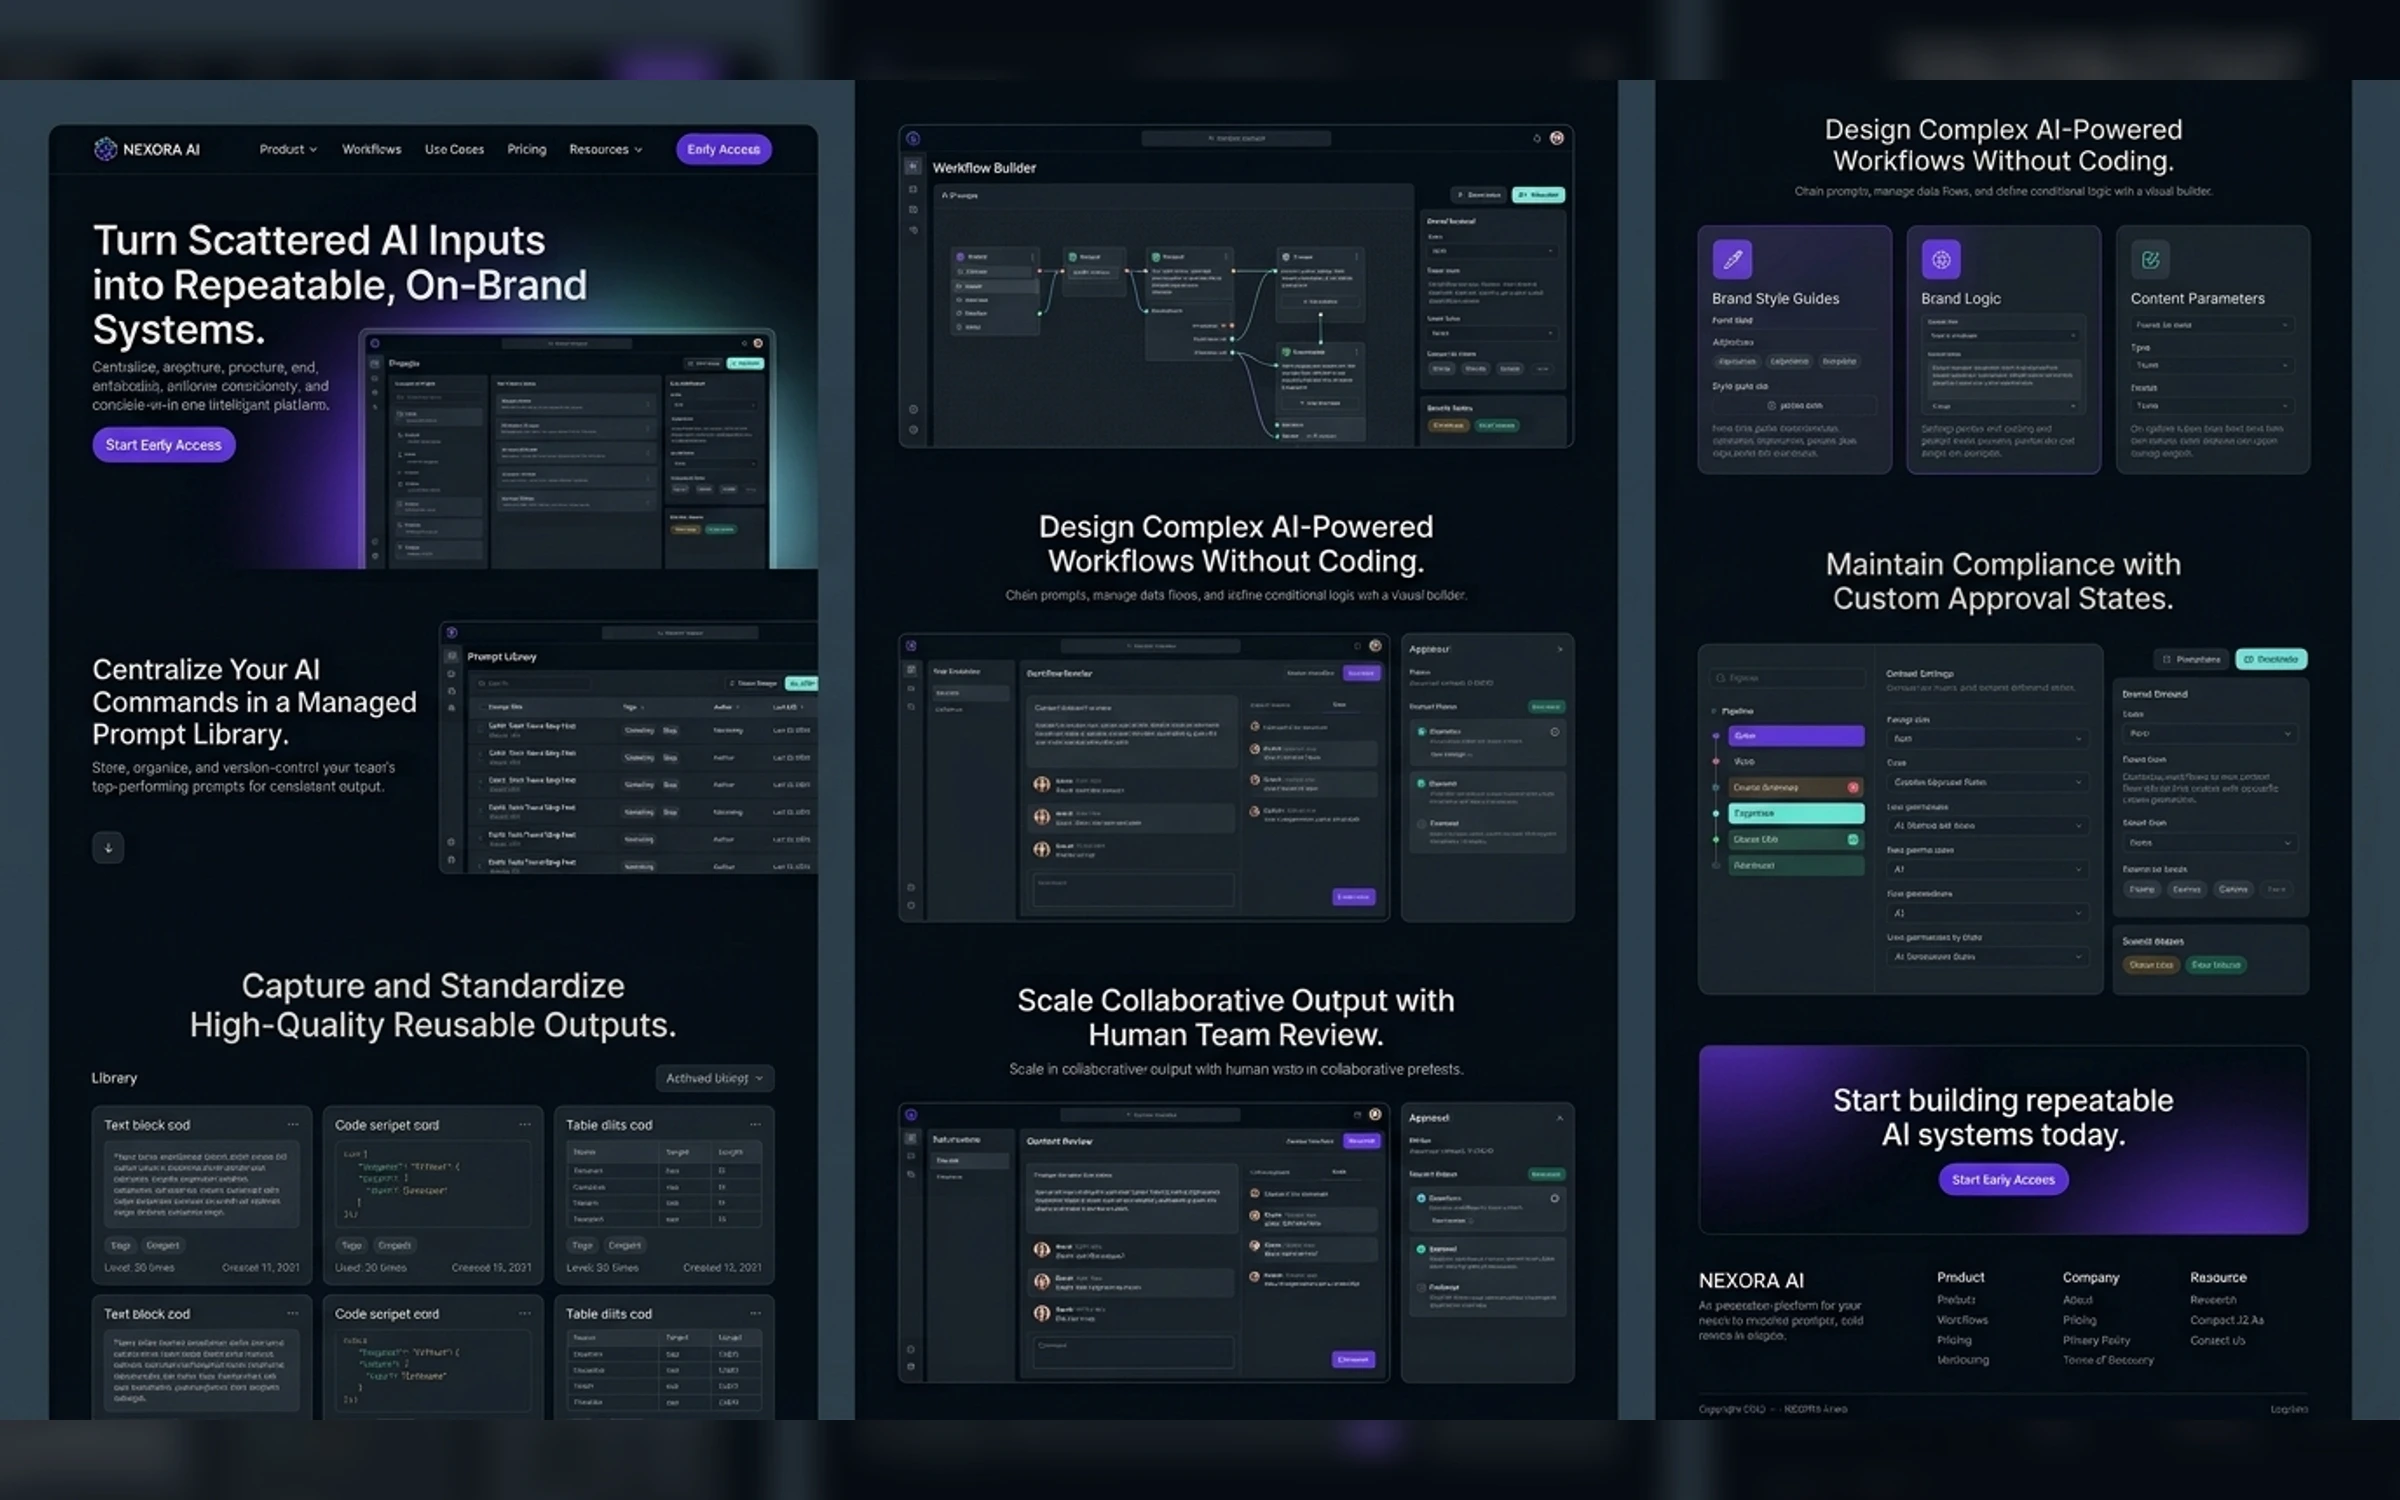Open Pricing in the top navigation
2400x1500 pixels.
point(526,149)
